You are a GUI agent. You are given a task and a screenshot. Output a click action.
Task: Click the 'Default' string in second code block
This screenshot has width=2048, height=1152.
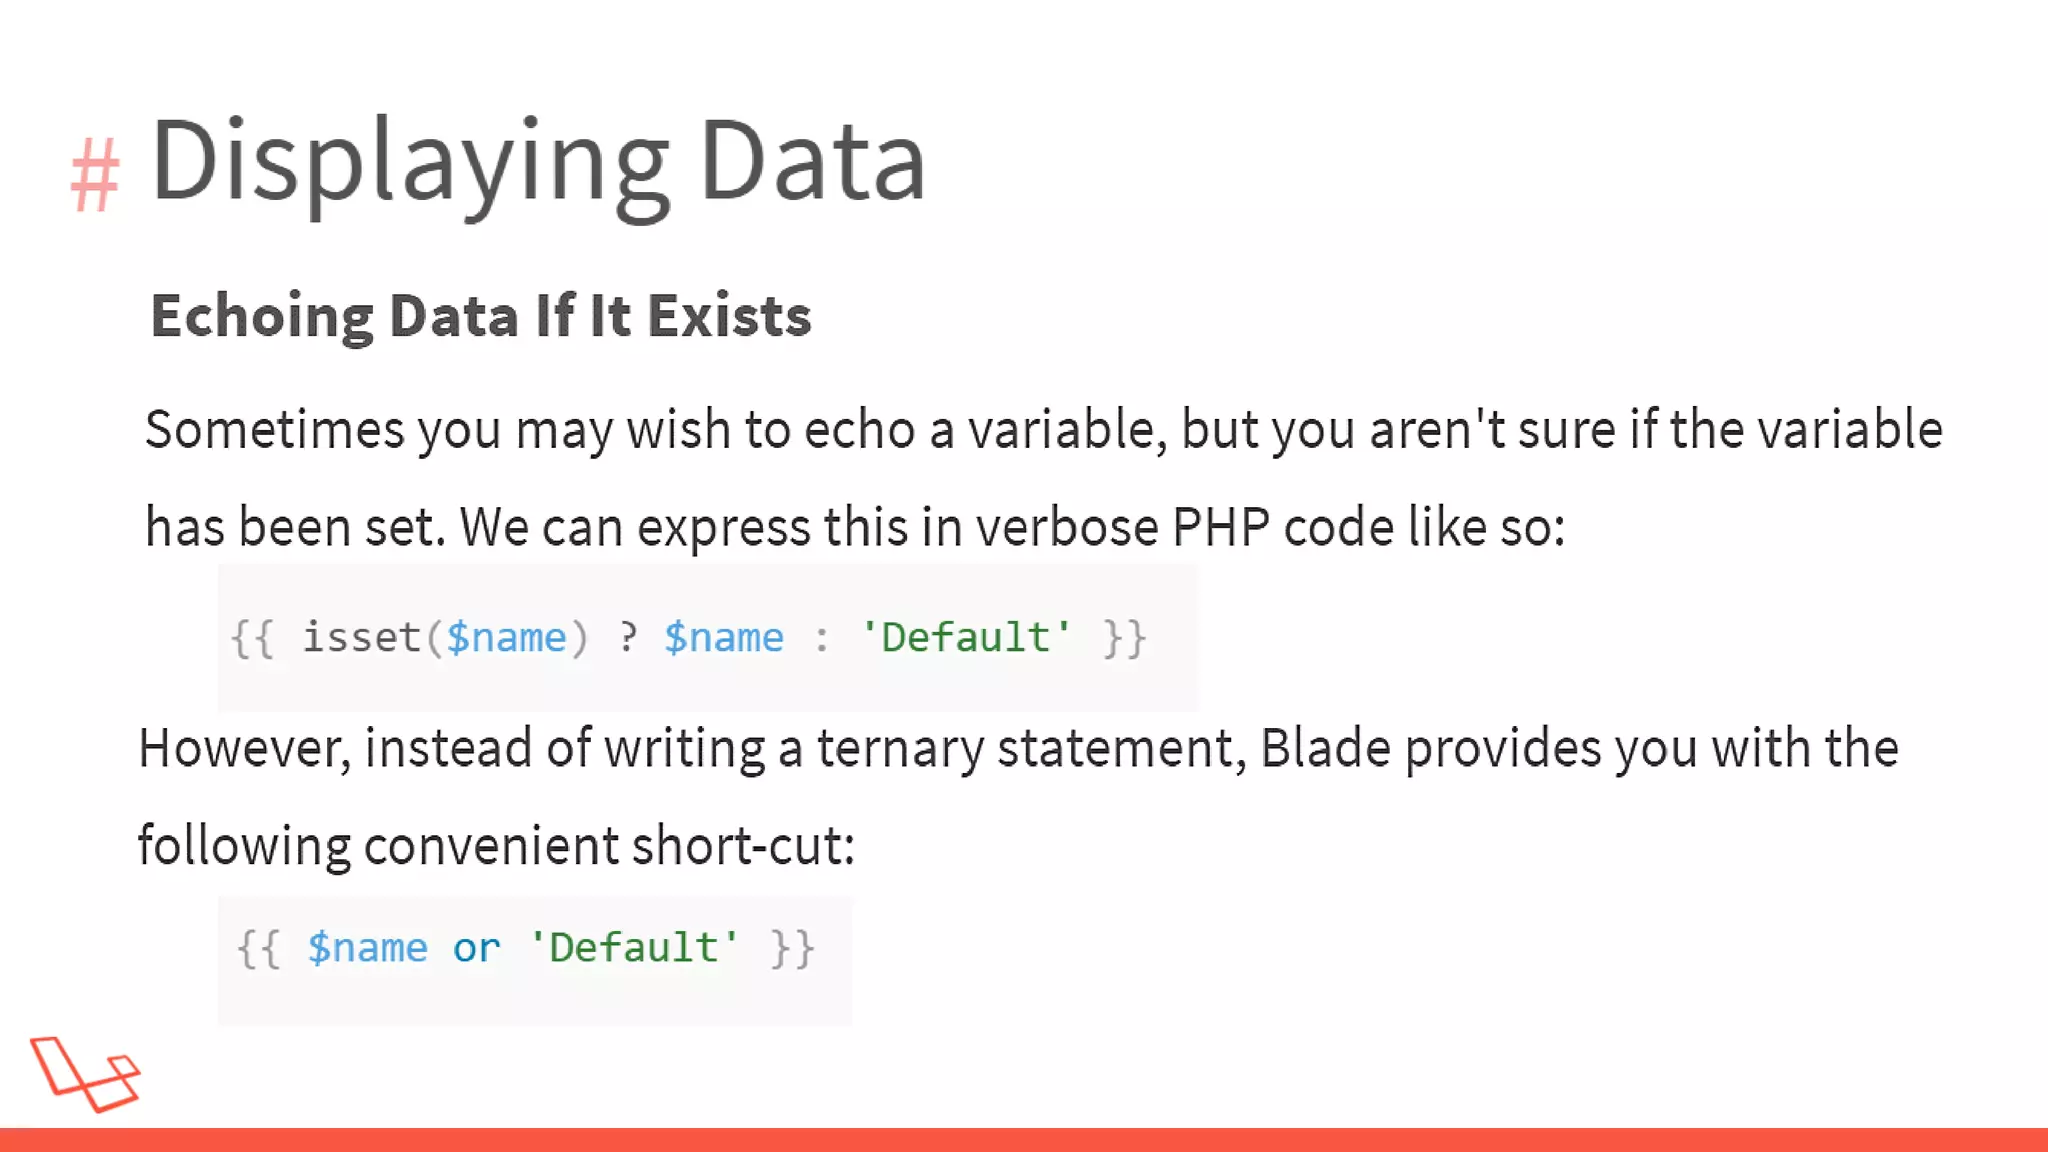[x=634, y=948]
